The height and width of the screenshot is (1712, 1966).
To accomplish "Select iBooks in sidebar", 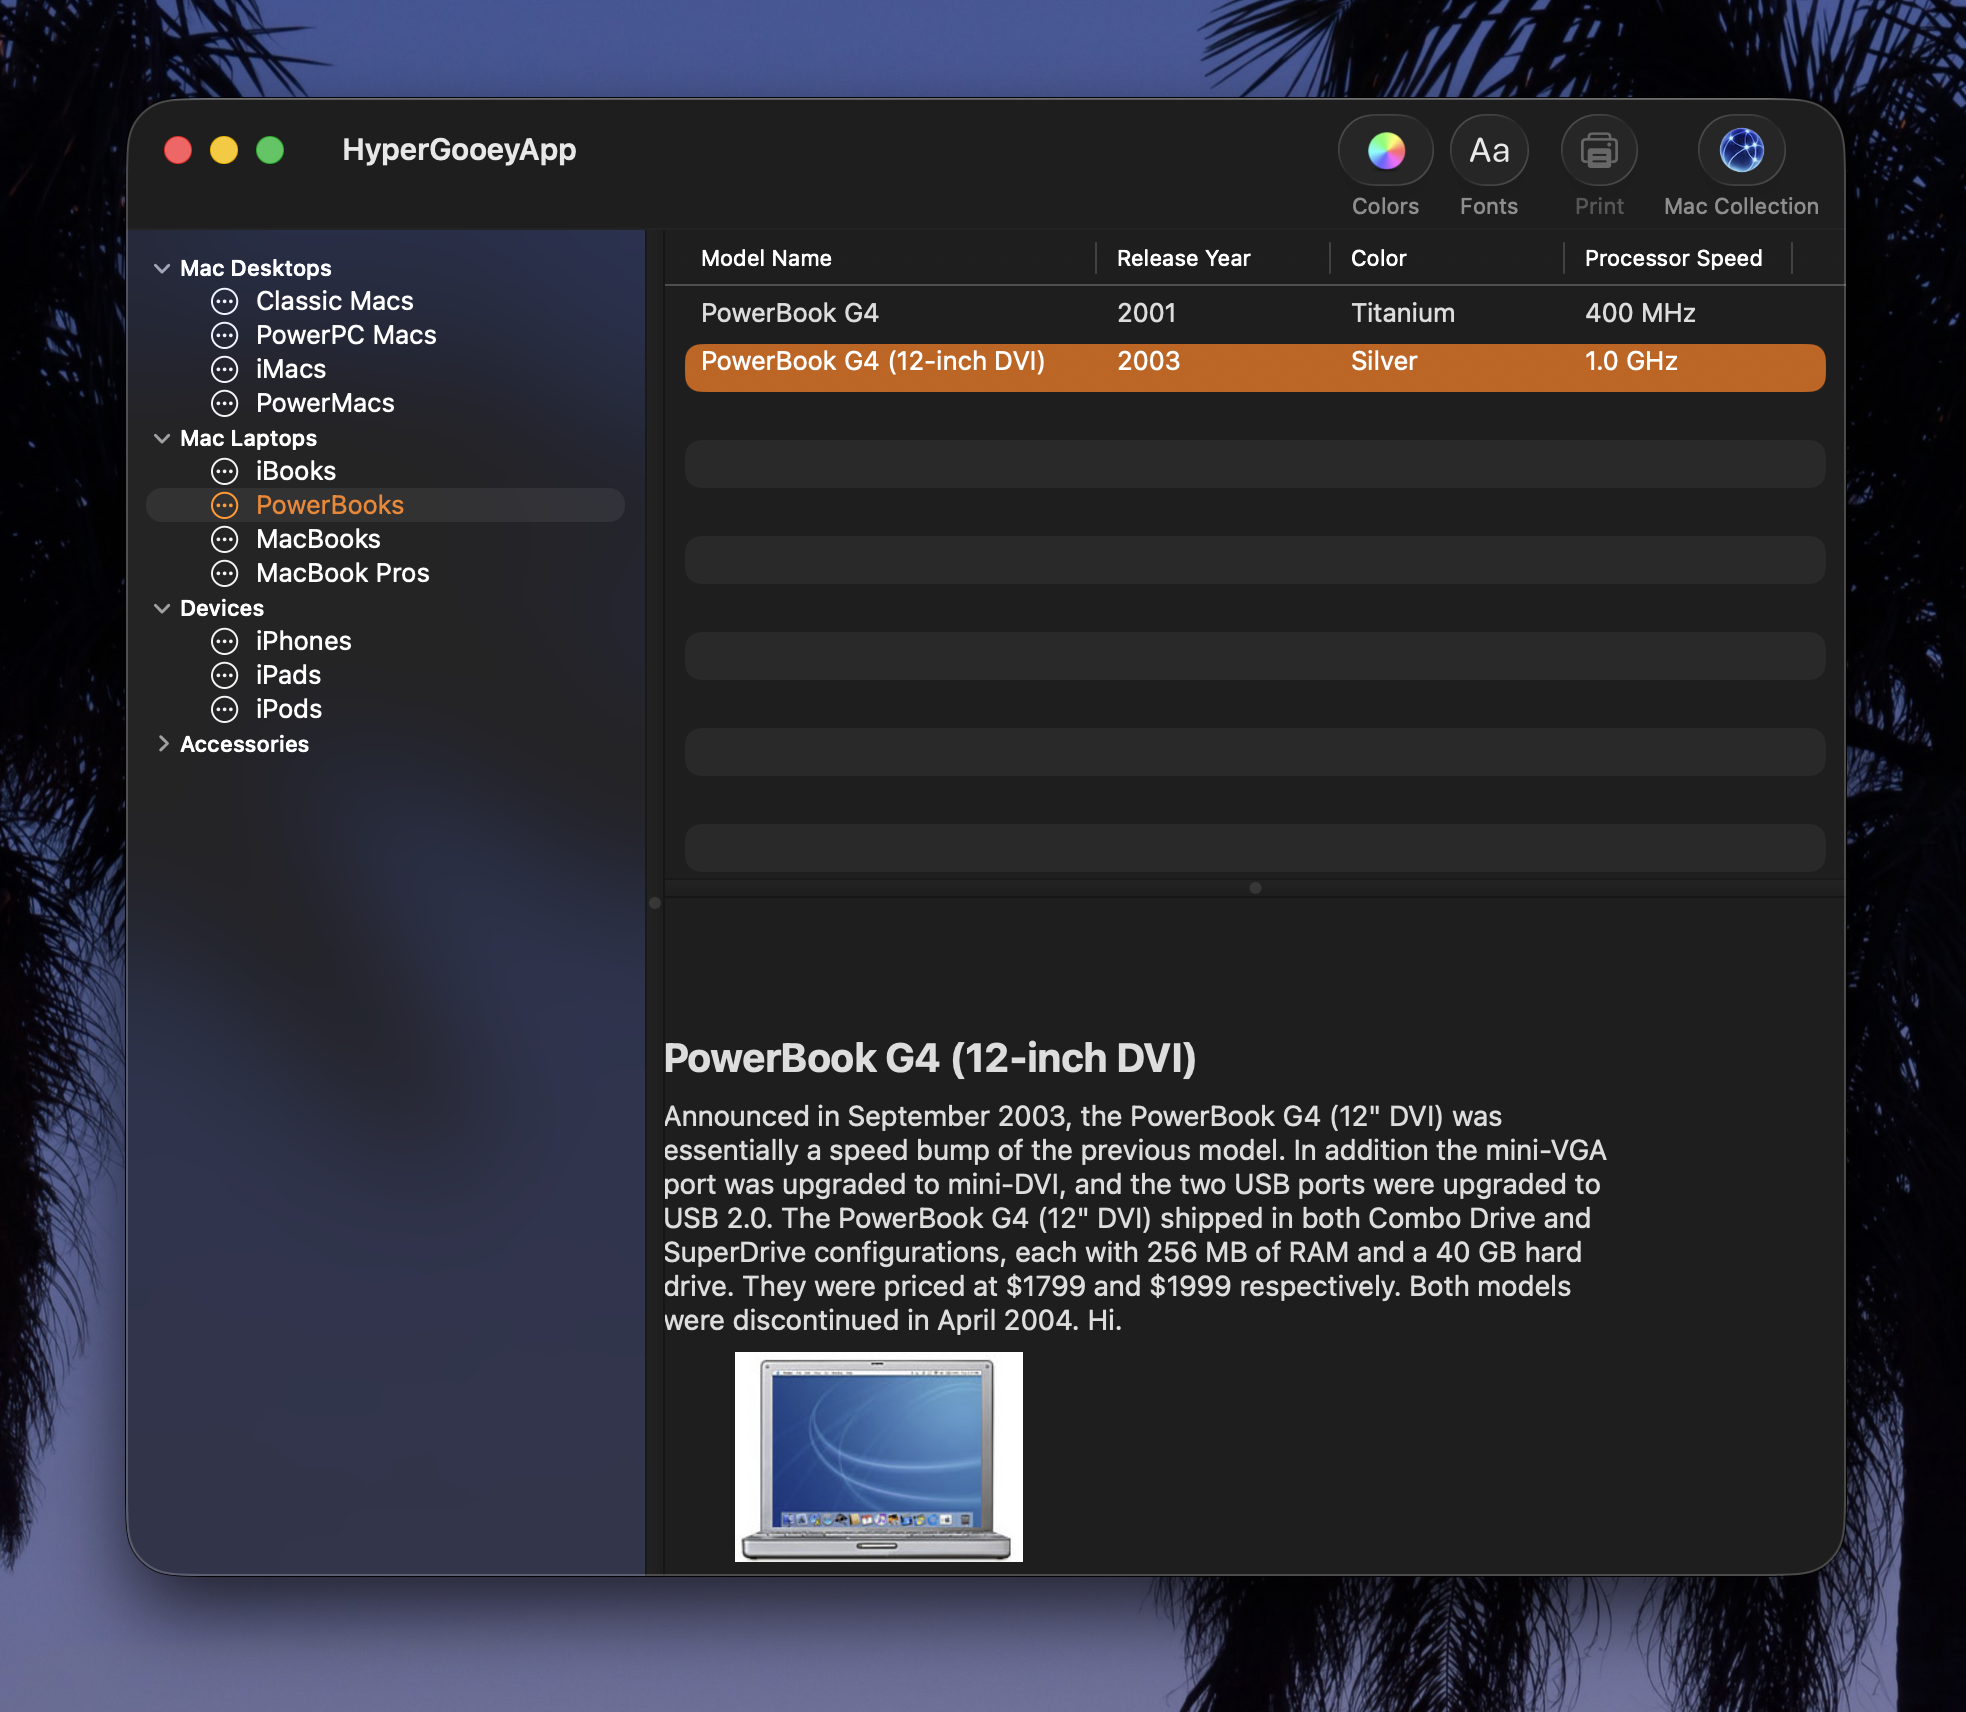I will 296,471.
